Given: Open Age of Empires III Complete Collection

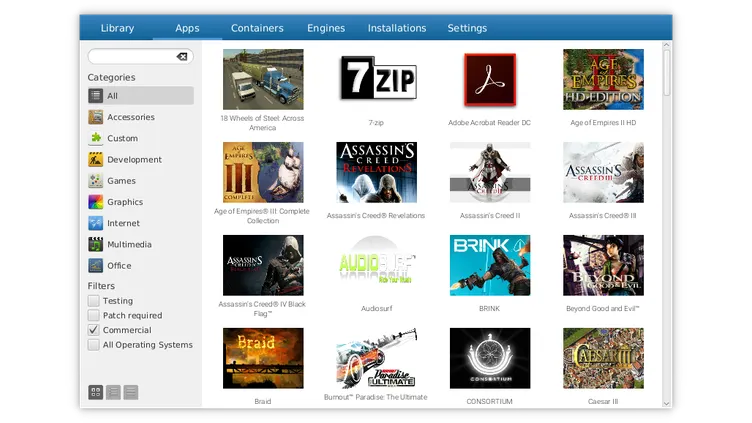Looking at the screenshot, I should pos(263,172).
